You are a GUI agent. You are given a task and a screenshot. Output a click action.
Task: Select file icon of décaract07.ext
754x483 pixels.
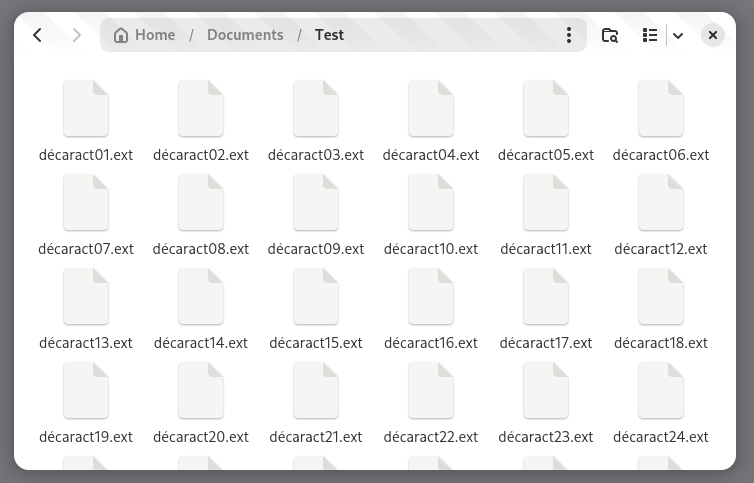pos(86,202)
